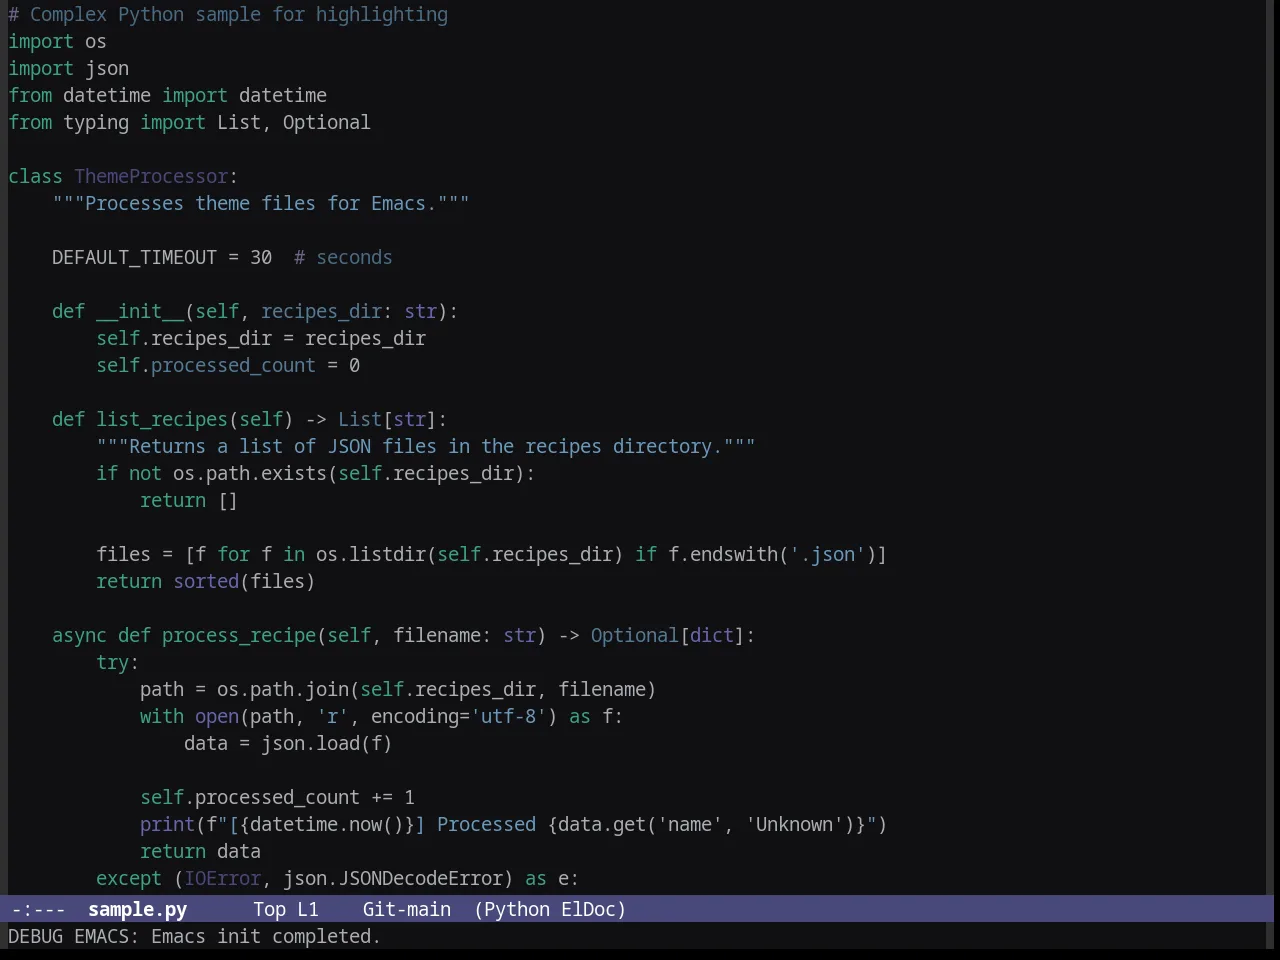
Task: Click the 'data = json.load(f)' line
Action: 288,743
